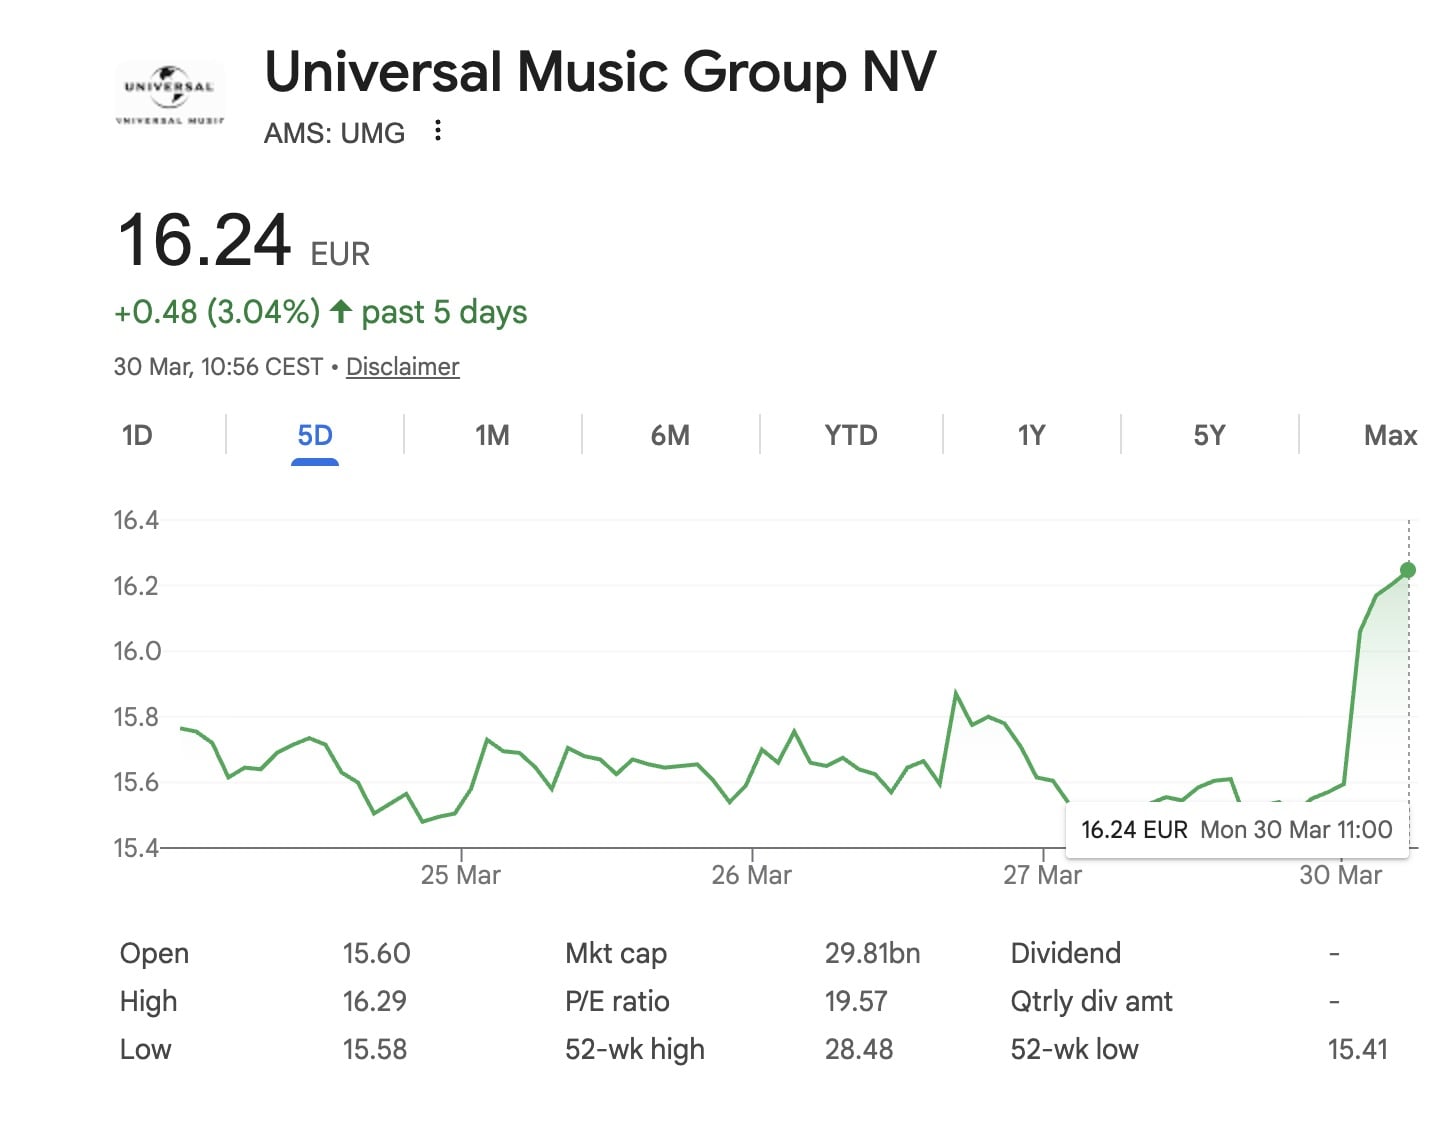
Task: Show the Max time range
Action: pos(1390,436)
